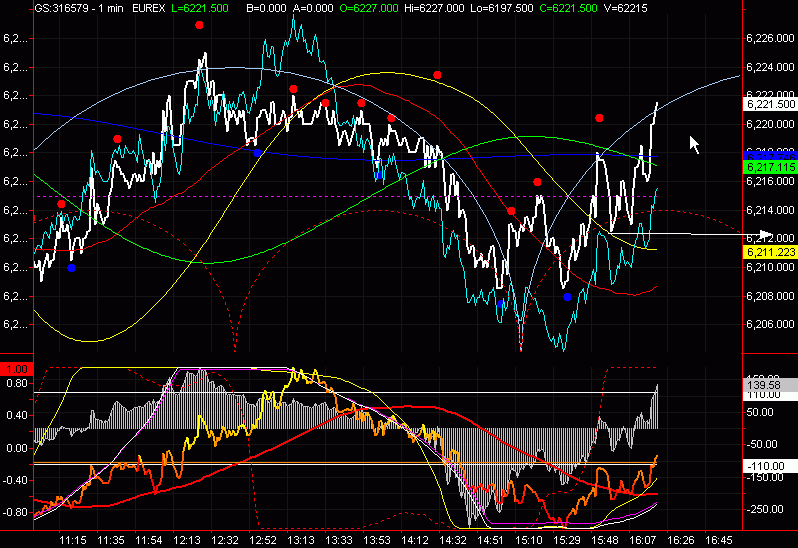Viewport: 798px width, 548px height.
Task: Click the 6,220.000 price axis label
Action: [x=770, y=124]
